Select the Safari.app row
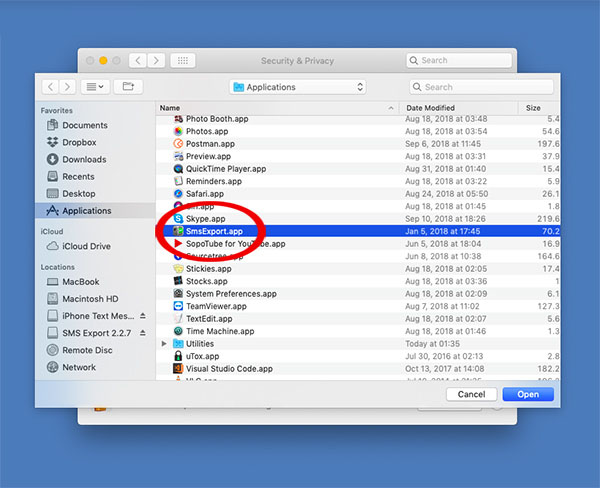 [x=358, y=194]
